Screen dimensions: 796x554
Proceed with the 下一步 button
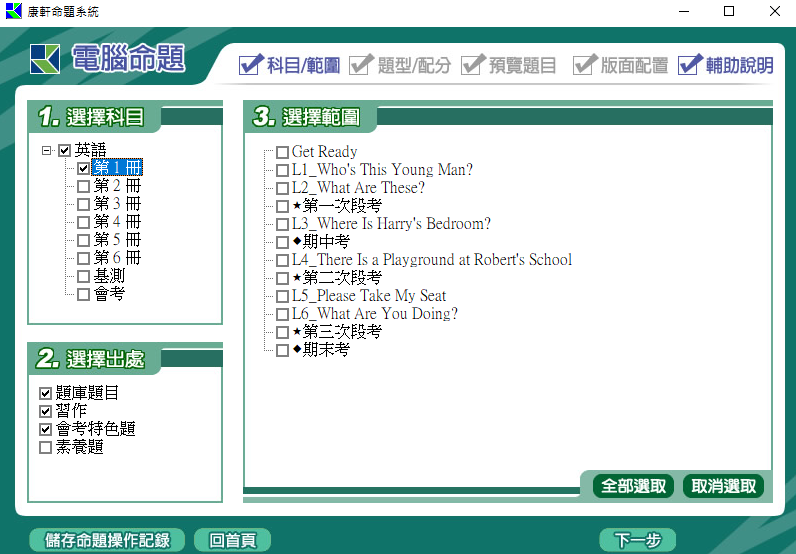coord(638,540)
